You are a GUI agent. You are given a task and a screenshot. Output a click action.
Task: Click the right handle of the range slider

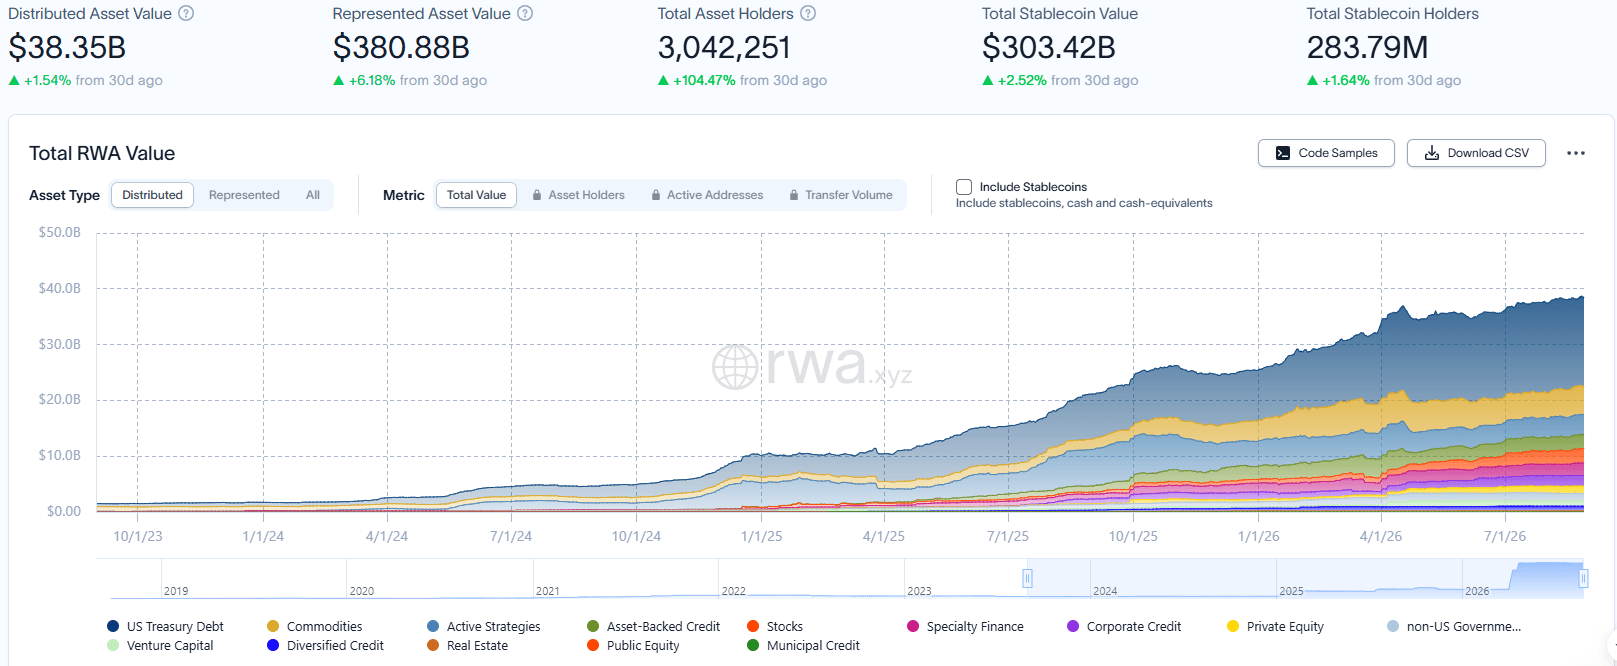[1583, 578]
